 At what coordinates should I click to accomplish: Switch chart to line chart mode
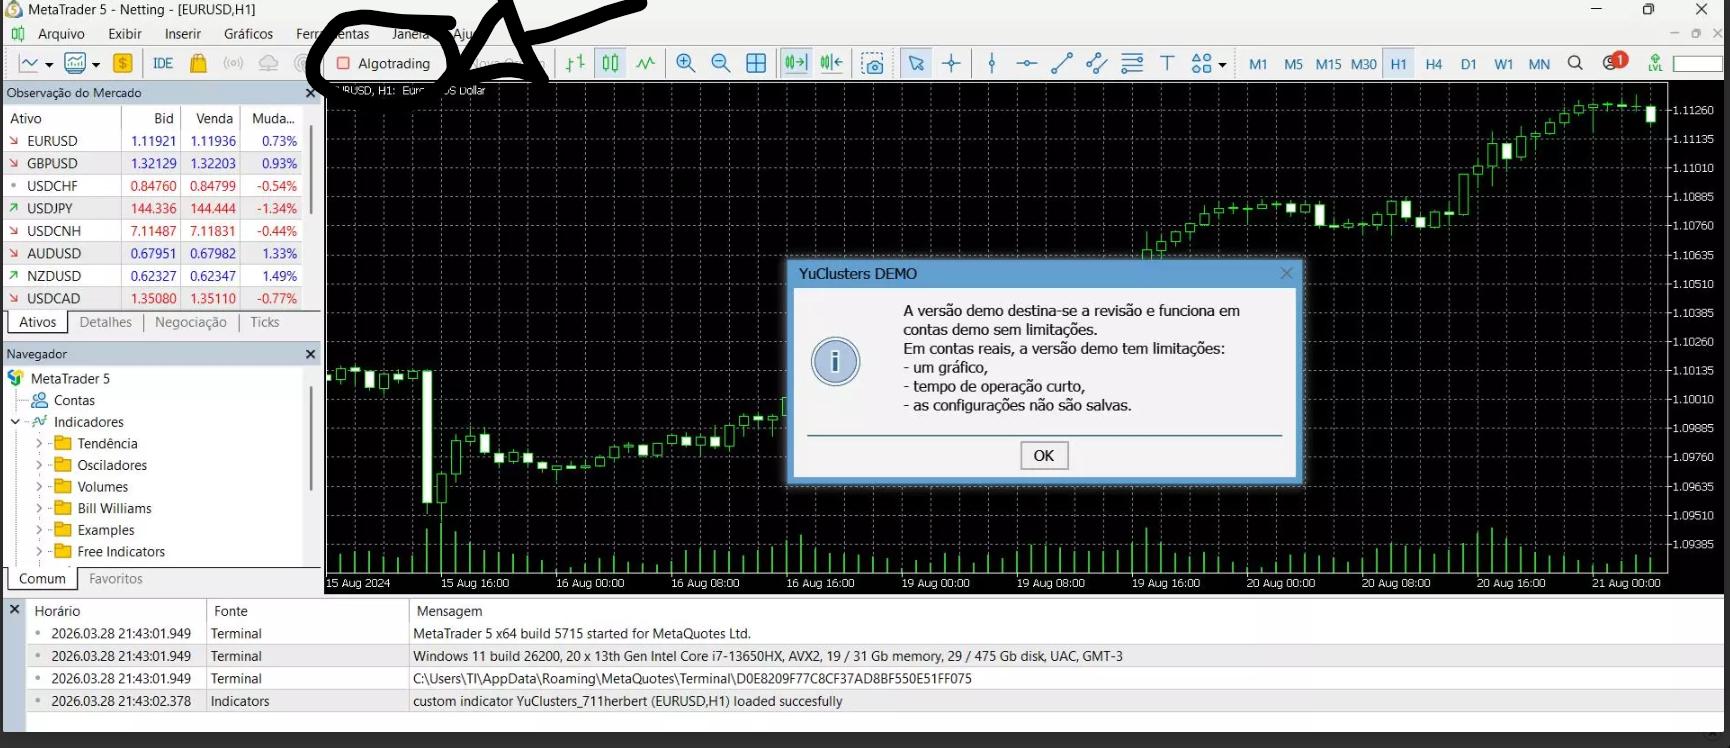pos(646,63)
